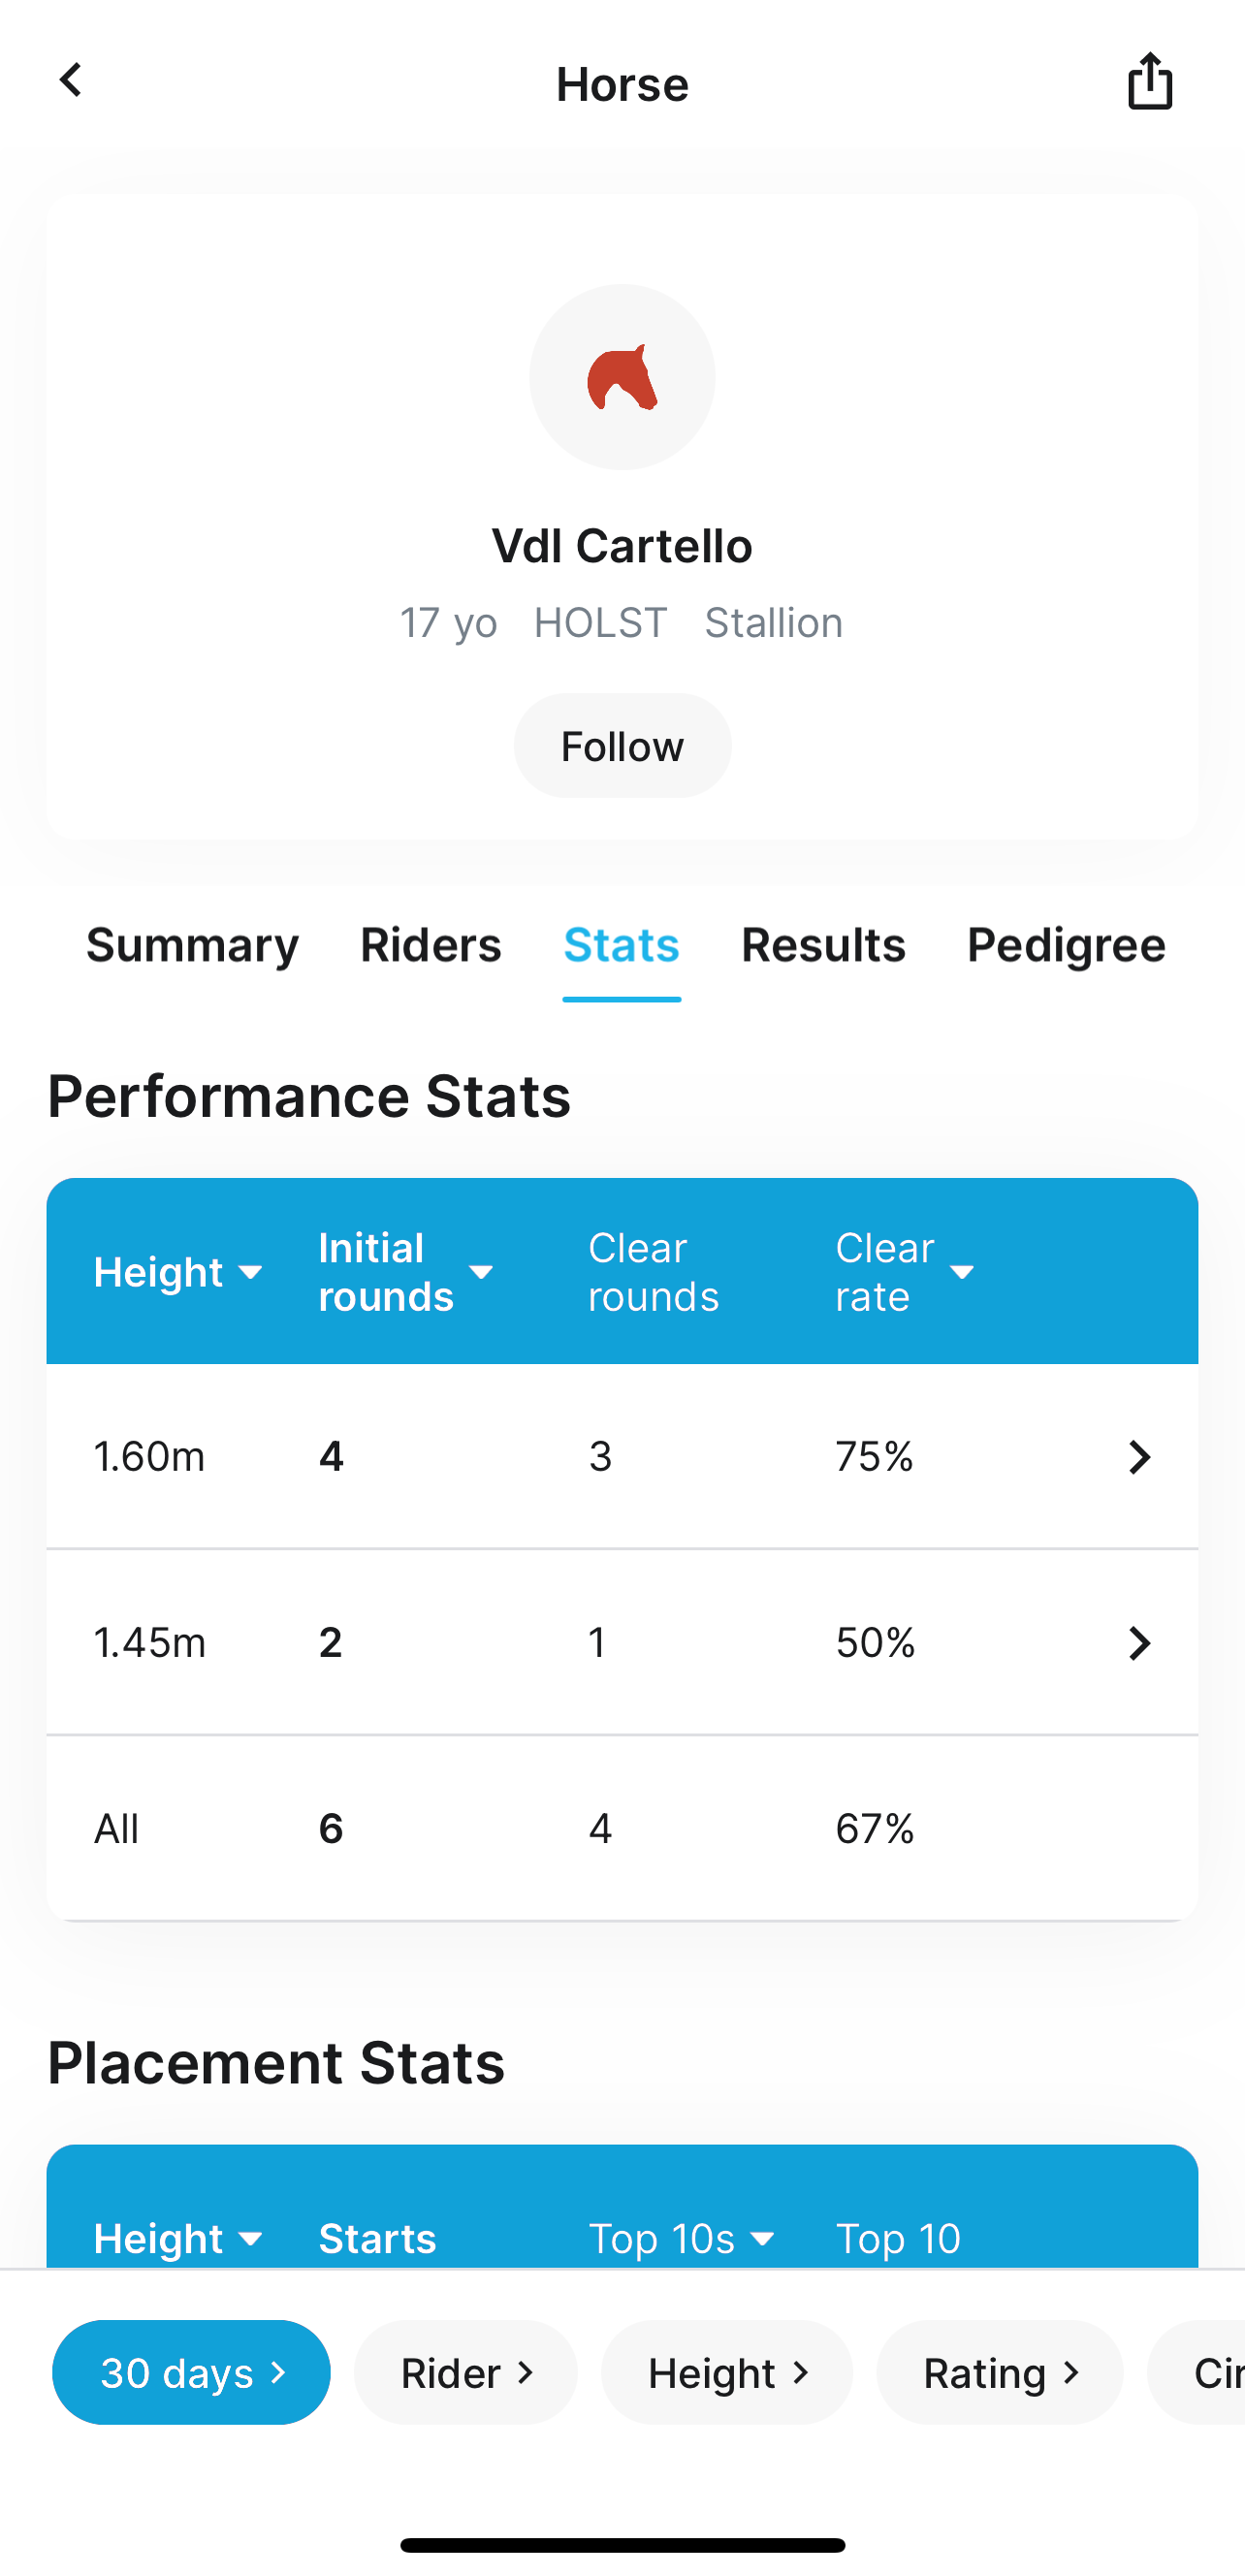This screenshot has height=2576, width=1245.
Task: Tap the back arrow icon
Action: coord(71,81)
